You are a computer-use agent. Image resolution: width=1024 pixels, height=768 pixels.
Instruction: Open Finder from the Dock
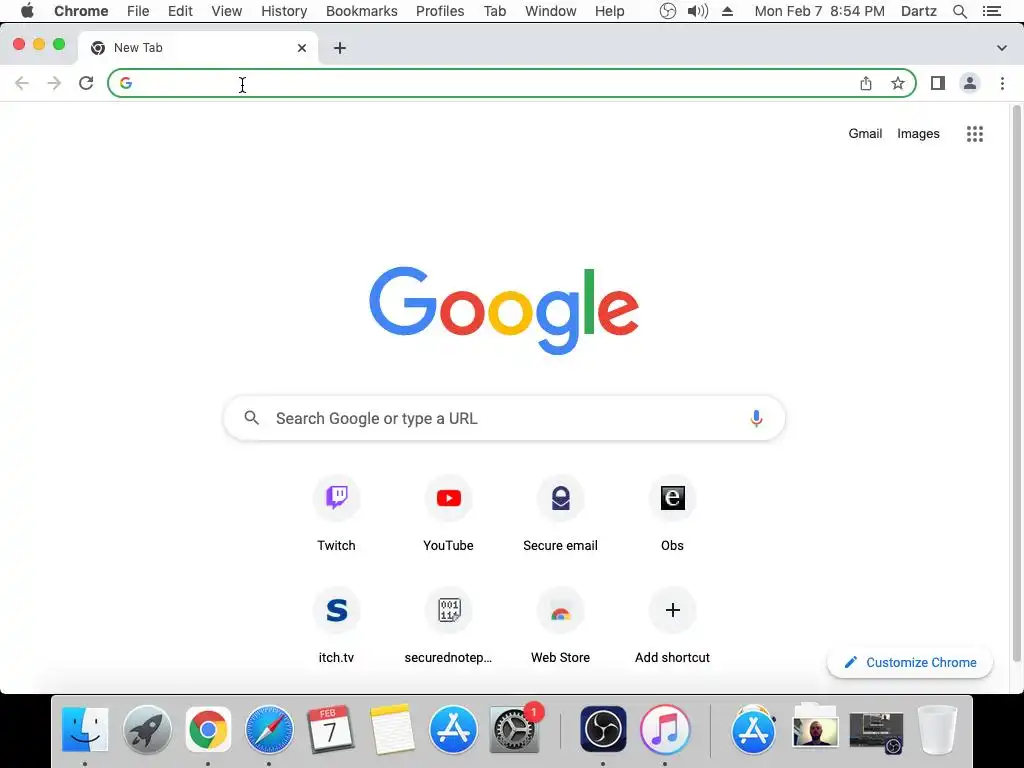point(85,729)
